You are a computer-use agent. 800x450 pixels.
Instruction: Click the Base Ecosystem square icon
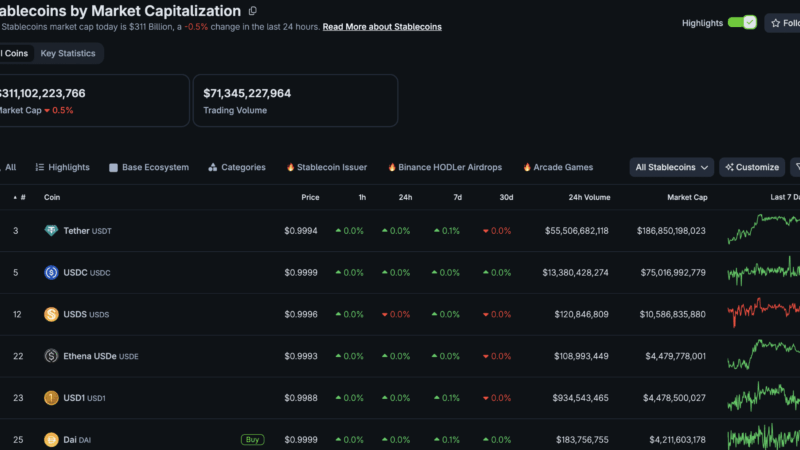(x=113, y=167)
